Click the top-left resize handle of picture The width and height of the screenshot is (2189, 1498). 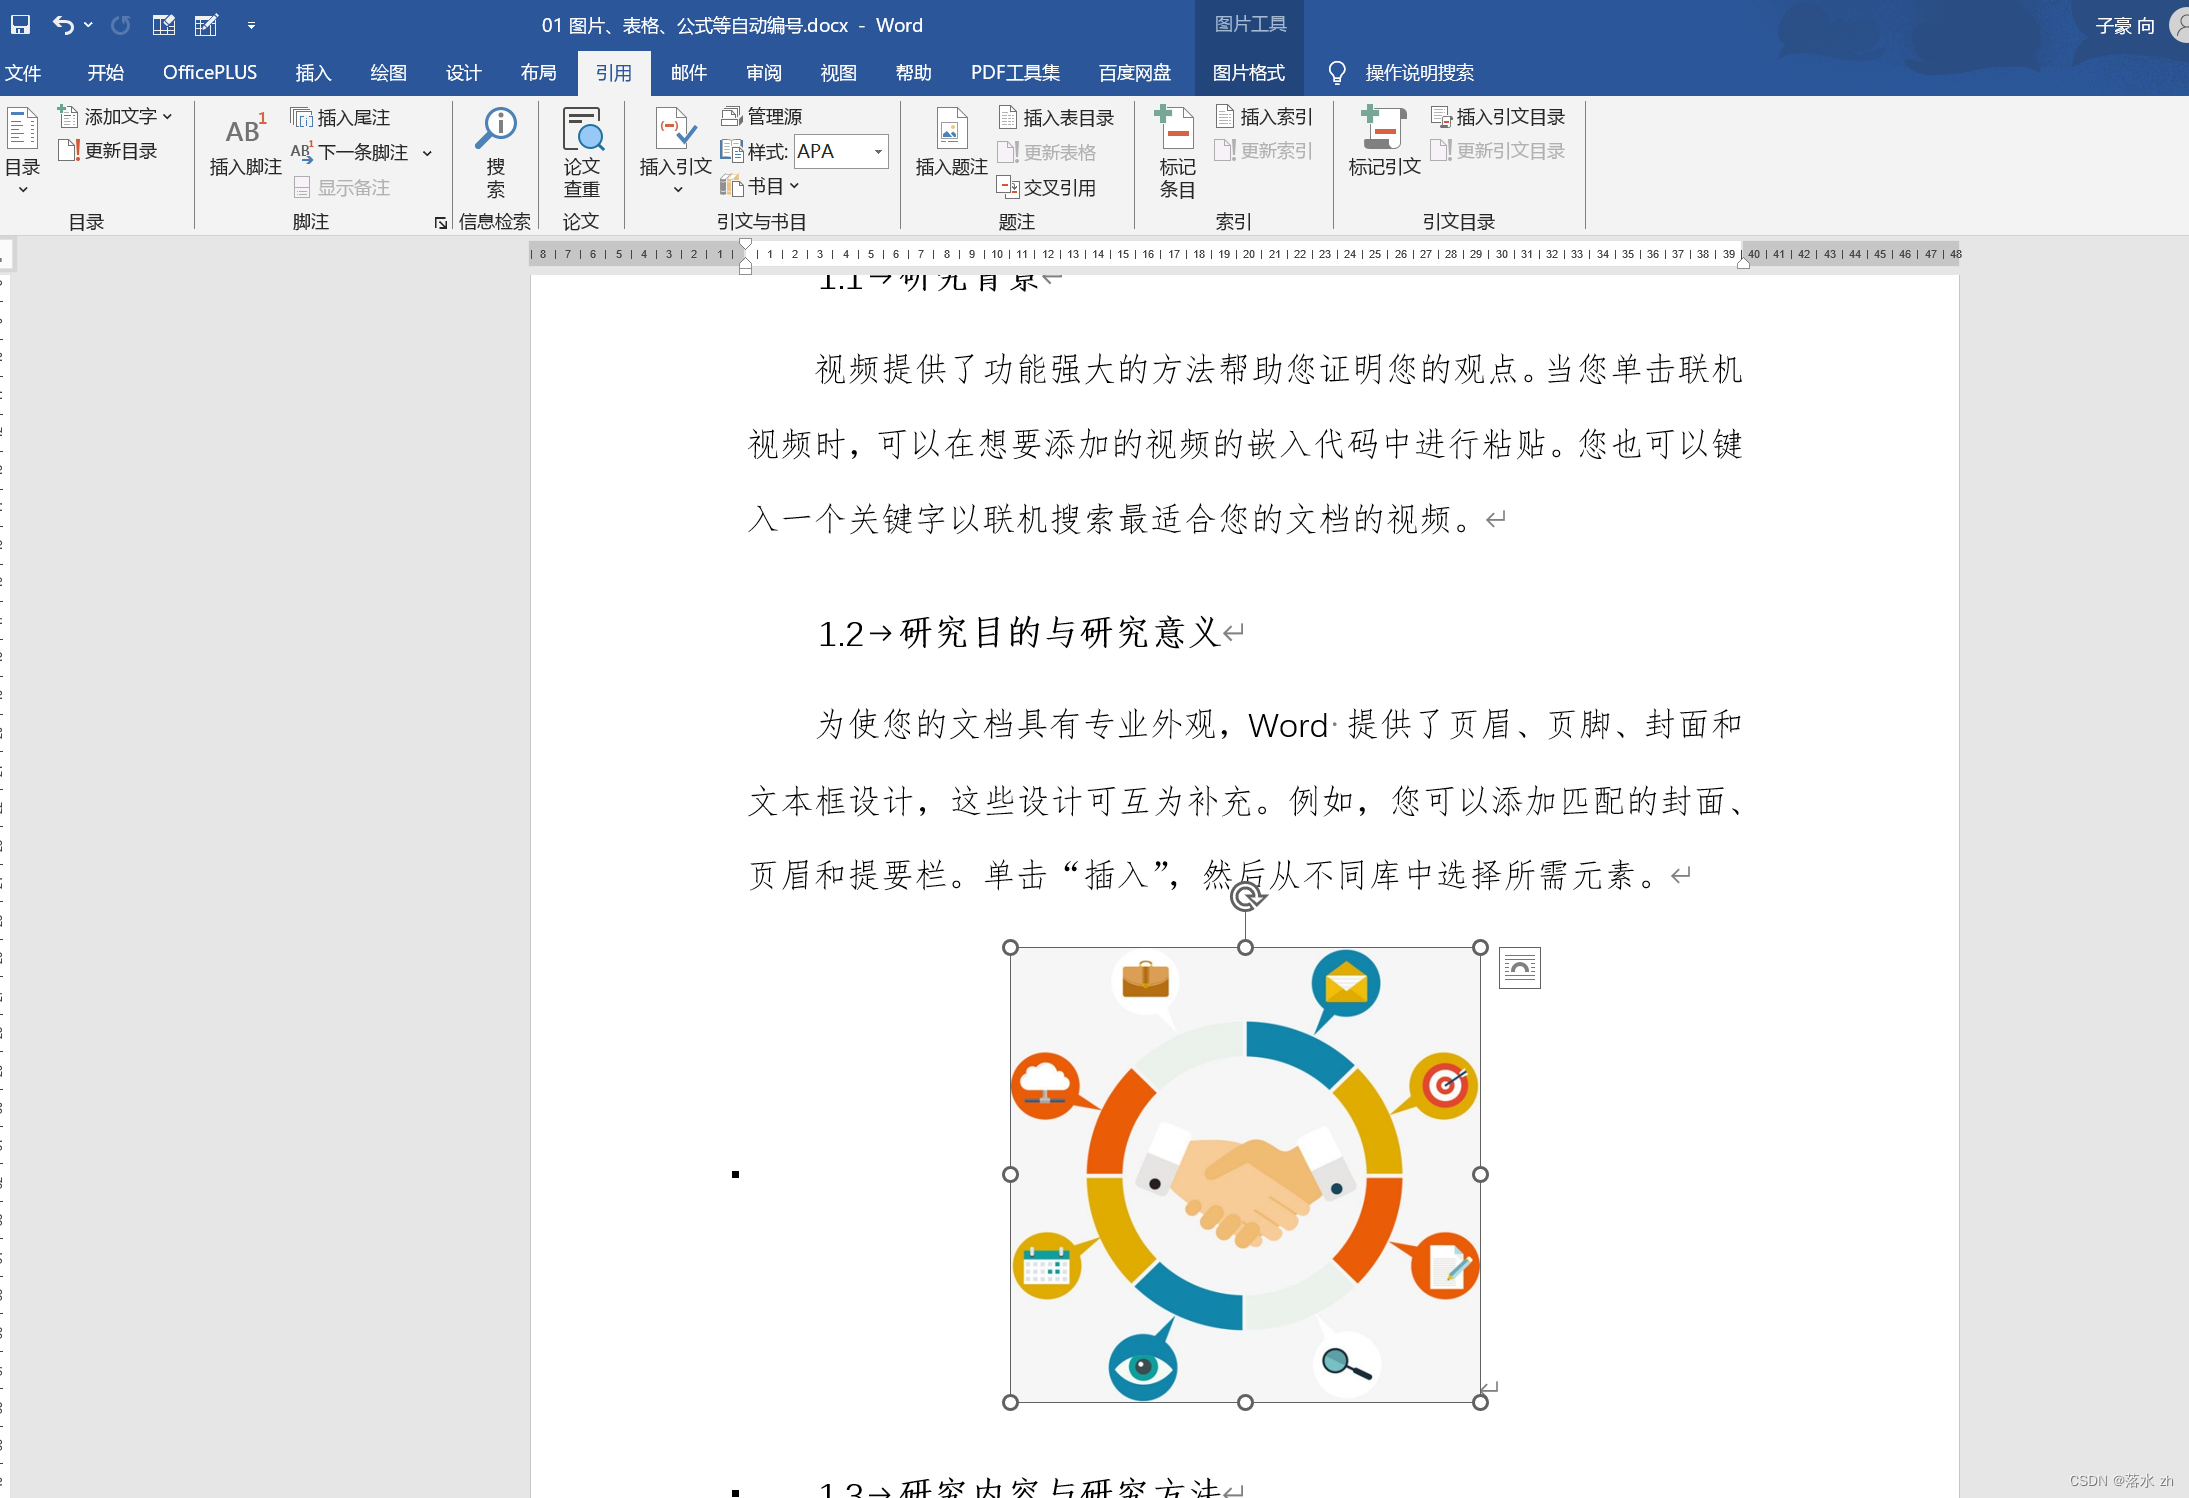click(1010, 947)
